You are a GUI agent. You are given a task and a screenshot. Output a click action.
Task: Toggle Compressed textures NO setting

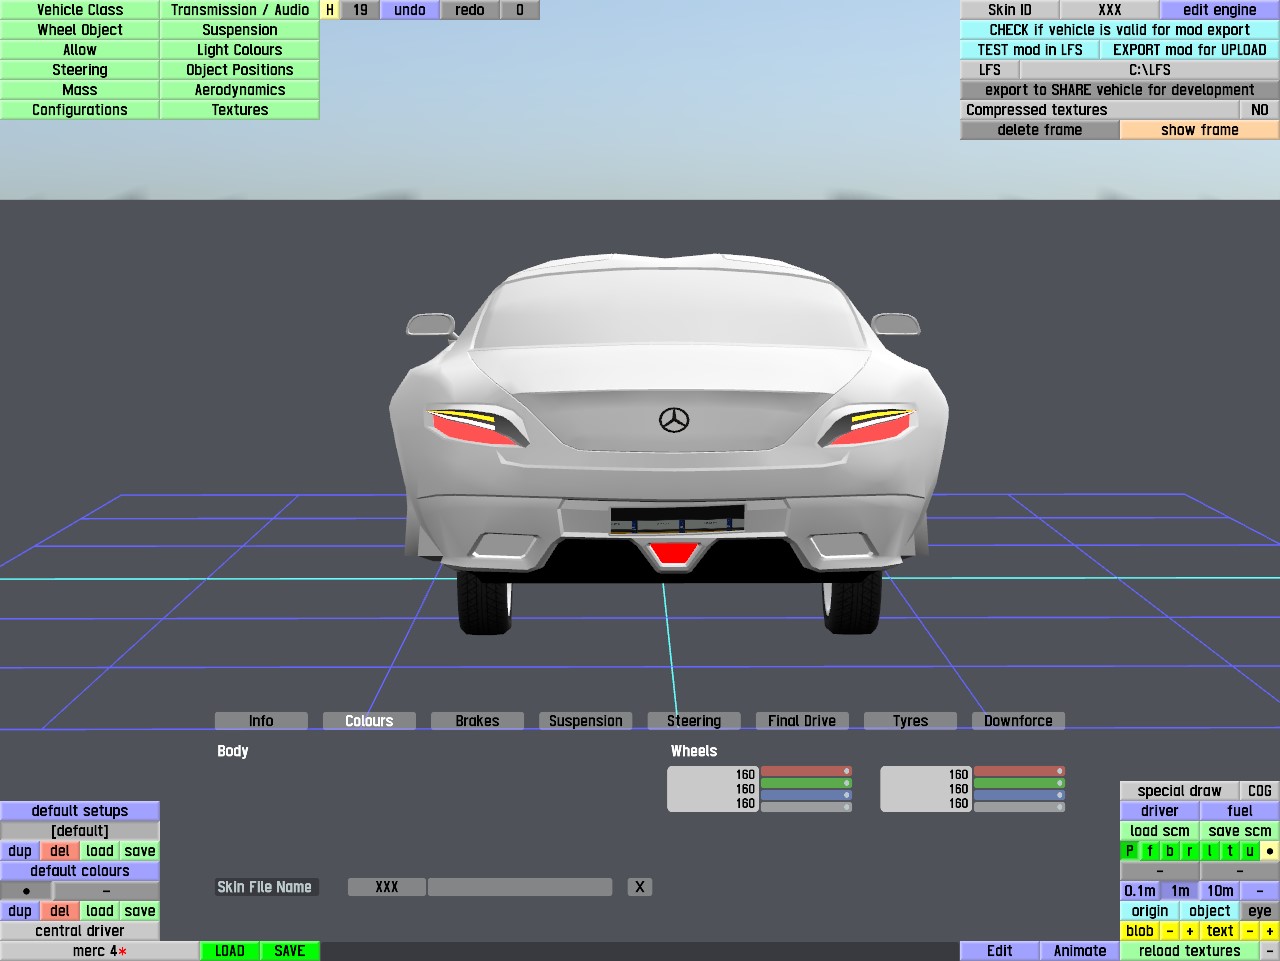[1260, 110]
